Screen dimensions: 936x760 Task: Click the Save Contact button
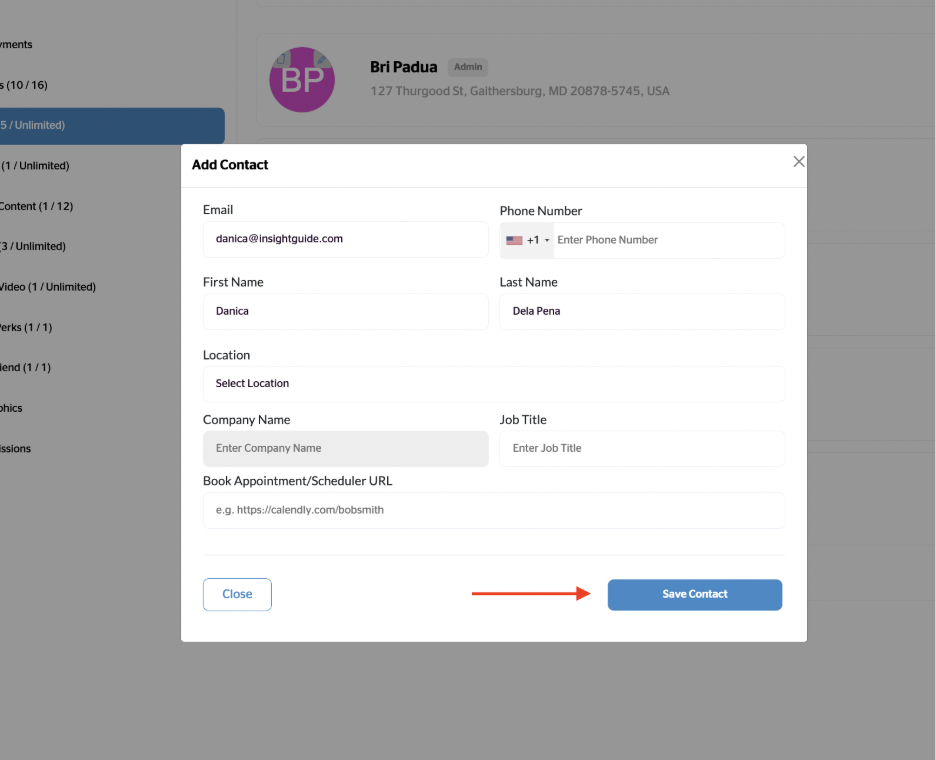coord(694,594)
